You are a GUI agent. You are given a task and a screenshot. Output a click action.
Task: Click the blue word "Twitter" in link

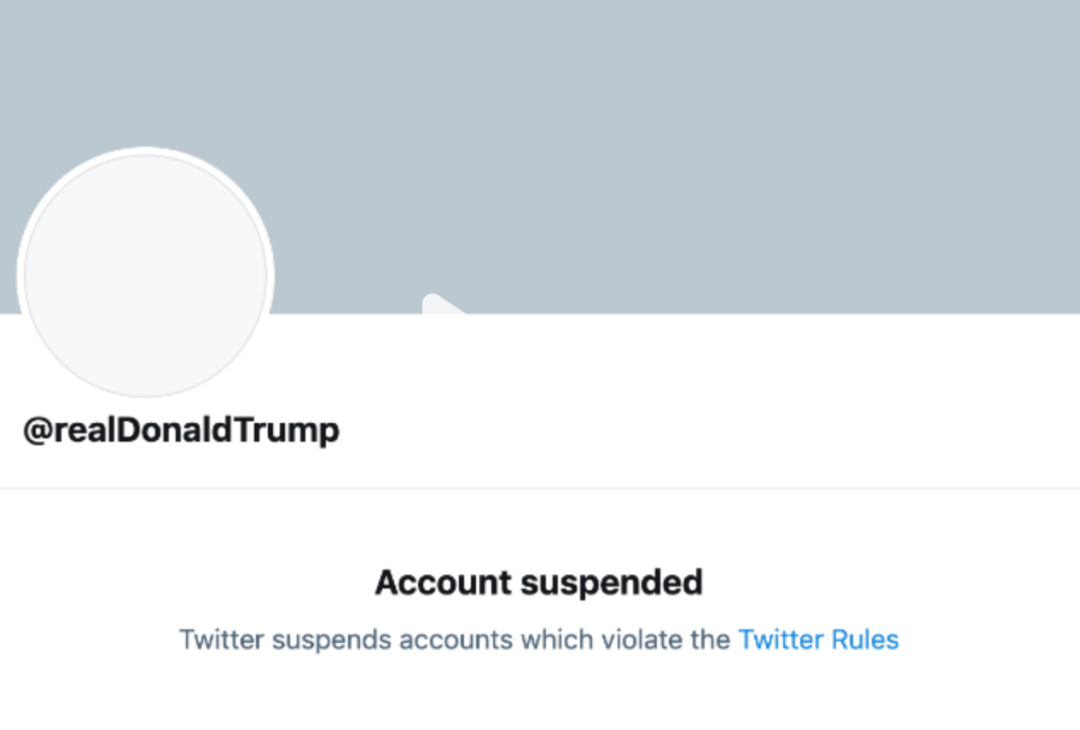pyautogui.click(x=777, y=639)
